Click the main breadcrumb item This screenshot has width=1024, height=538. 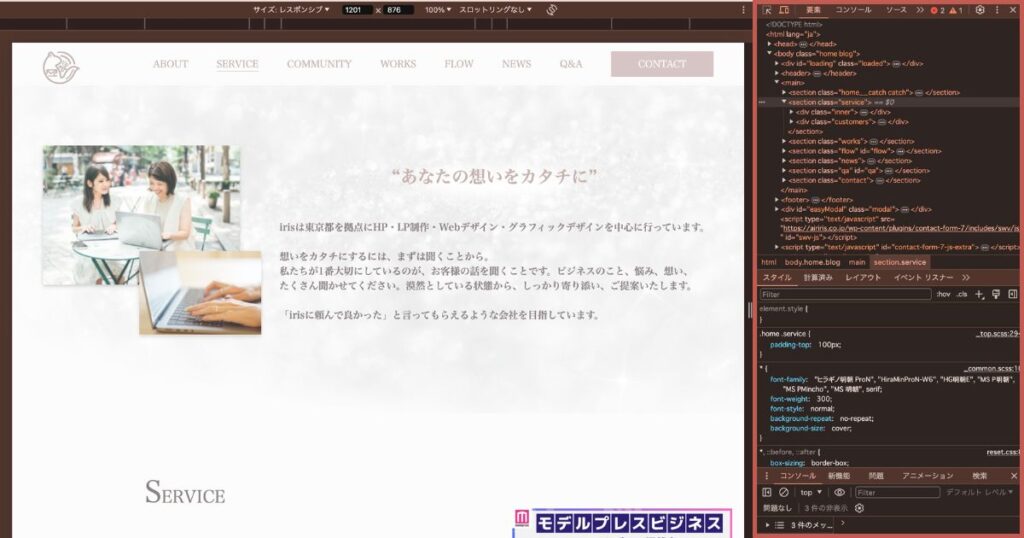857,262
